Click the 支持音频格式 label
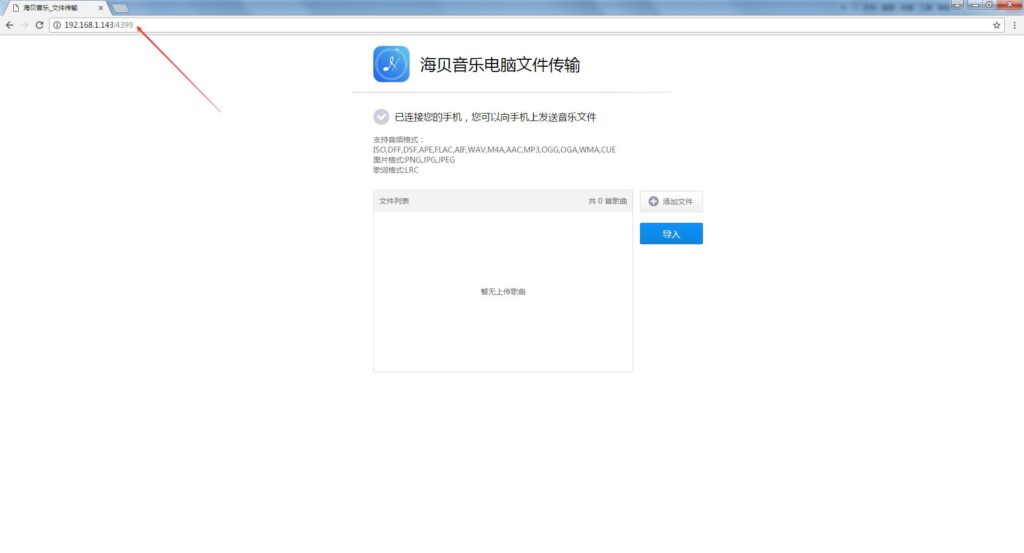 tap(398, 140)
